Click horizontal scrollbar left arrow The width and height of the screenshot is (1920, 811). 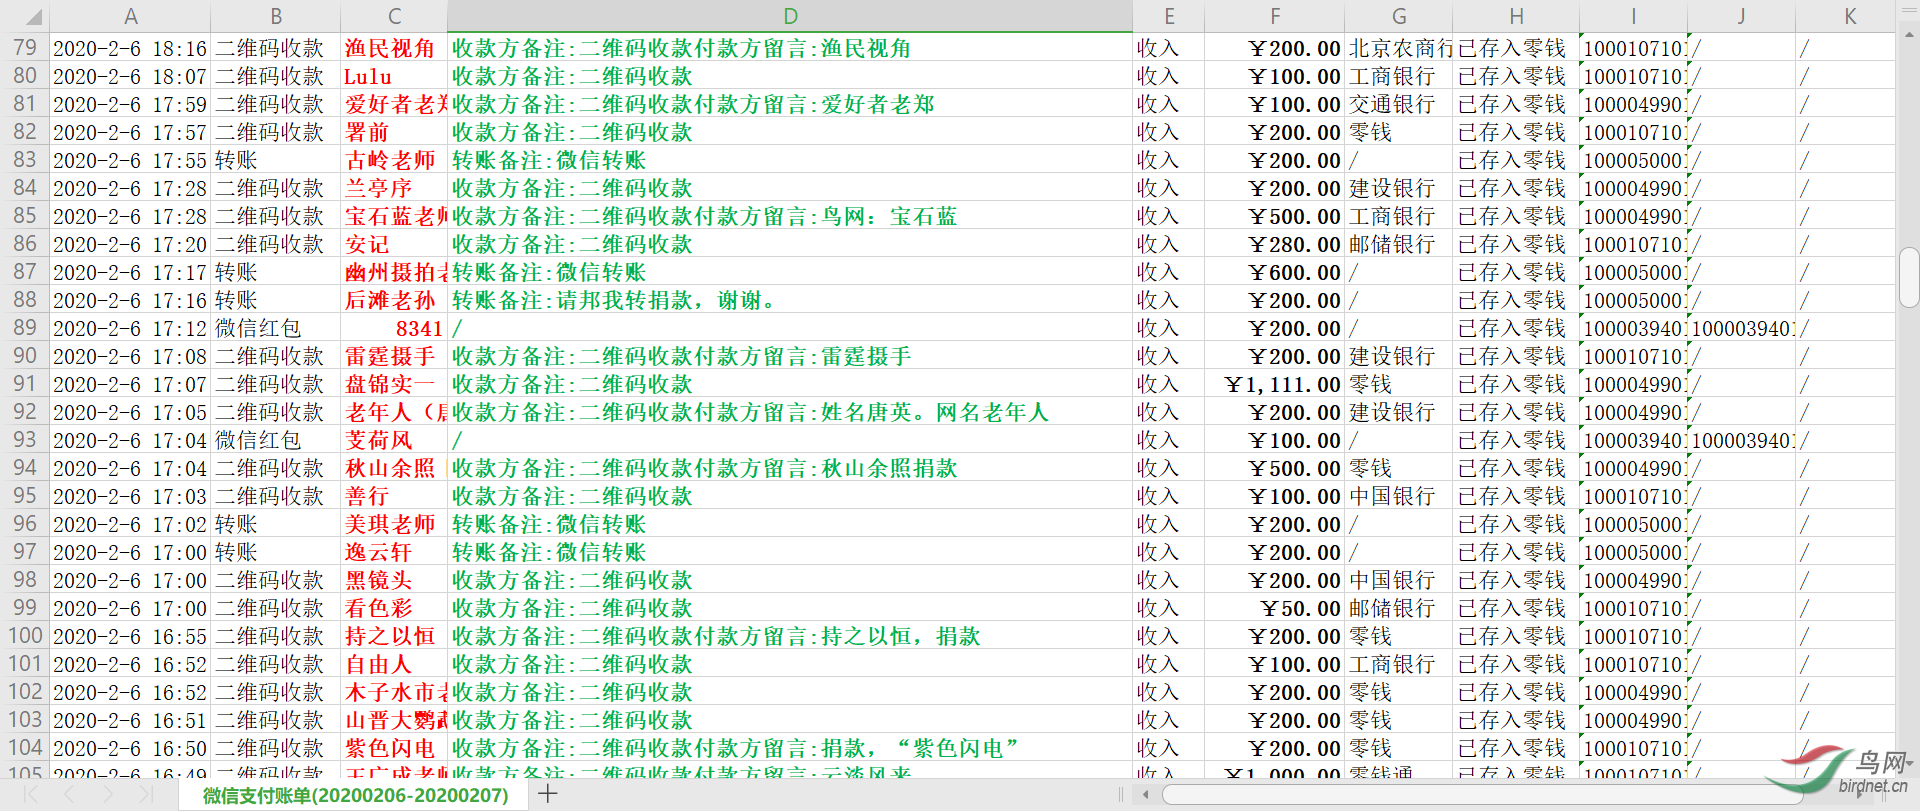coord(1145,795)
